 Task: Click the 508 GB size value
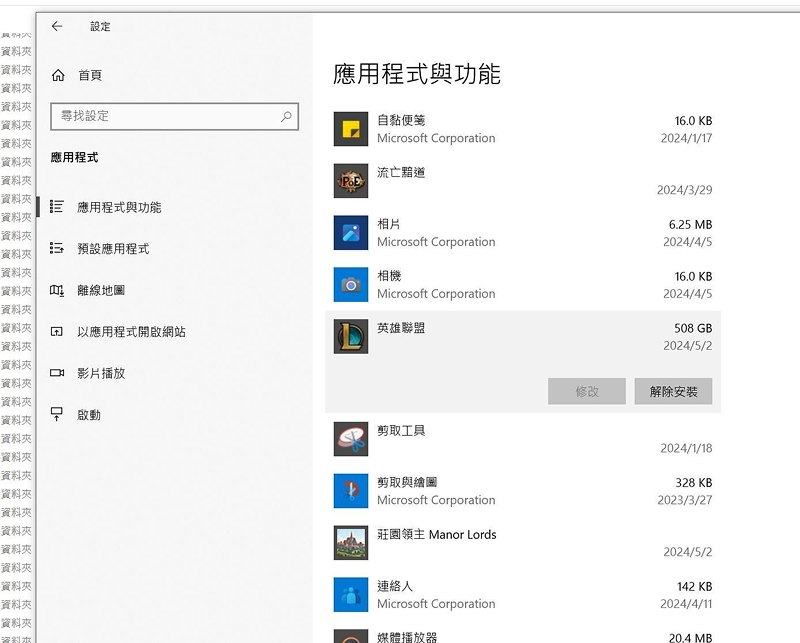tap(693, 328)
